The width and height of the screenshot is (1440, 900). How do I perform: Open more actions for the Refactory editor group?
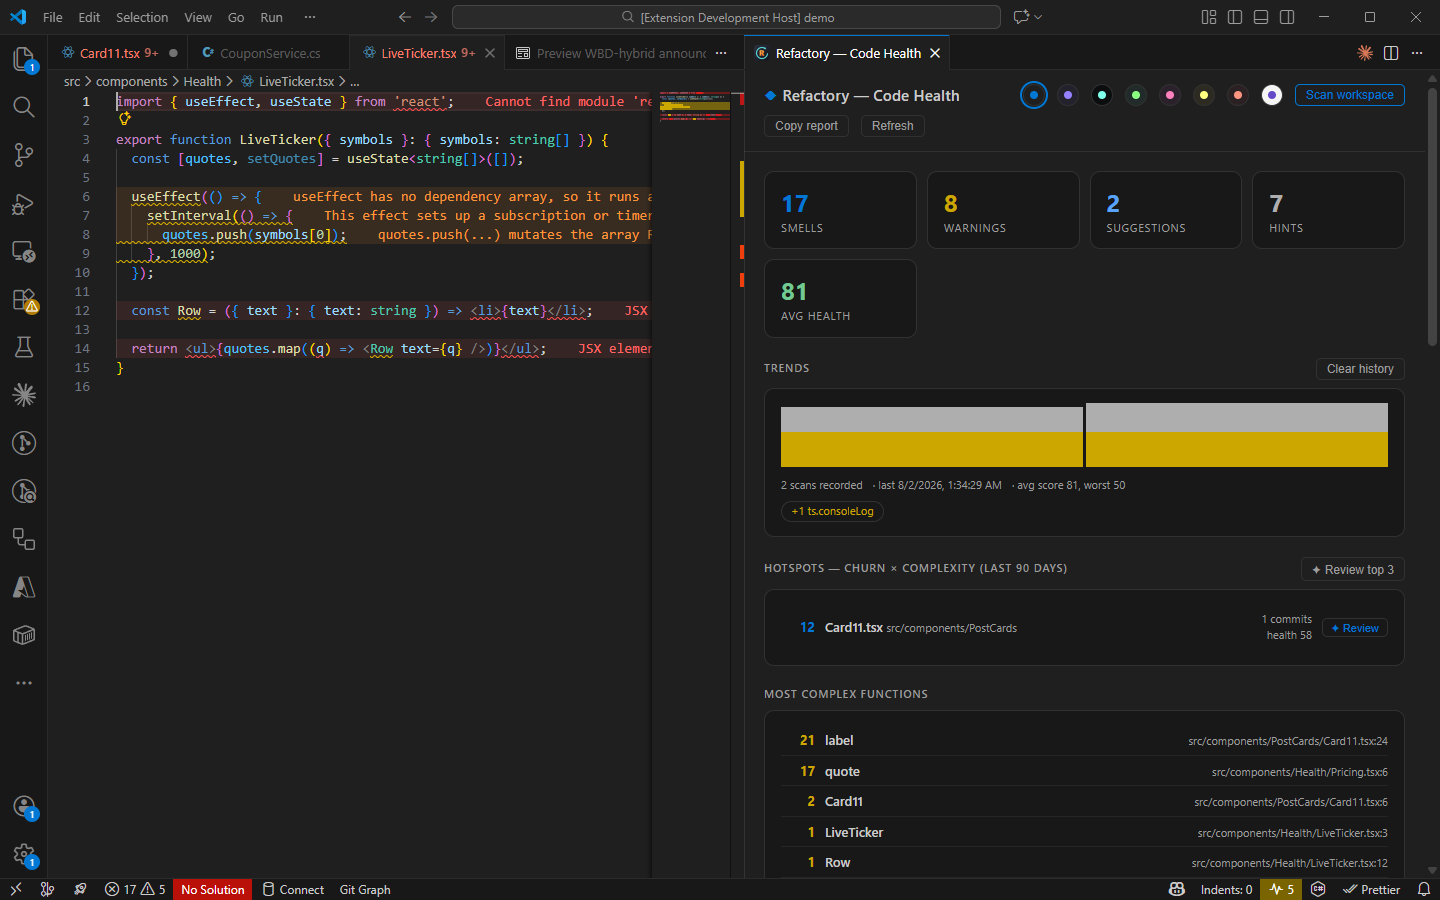[1417, 53]
